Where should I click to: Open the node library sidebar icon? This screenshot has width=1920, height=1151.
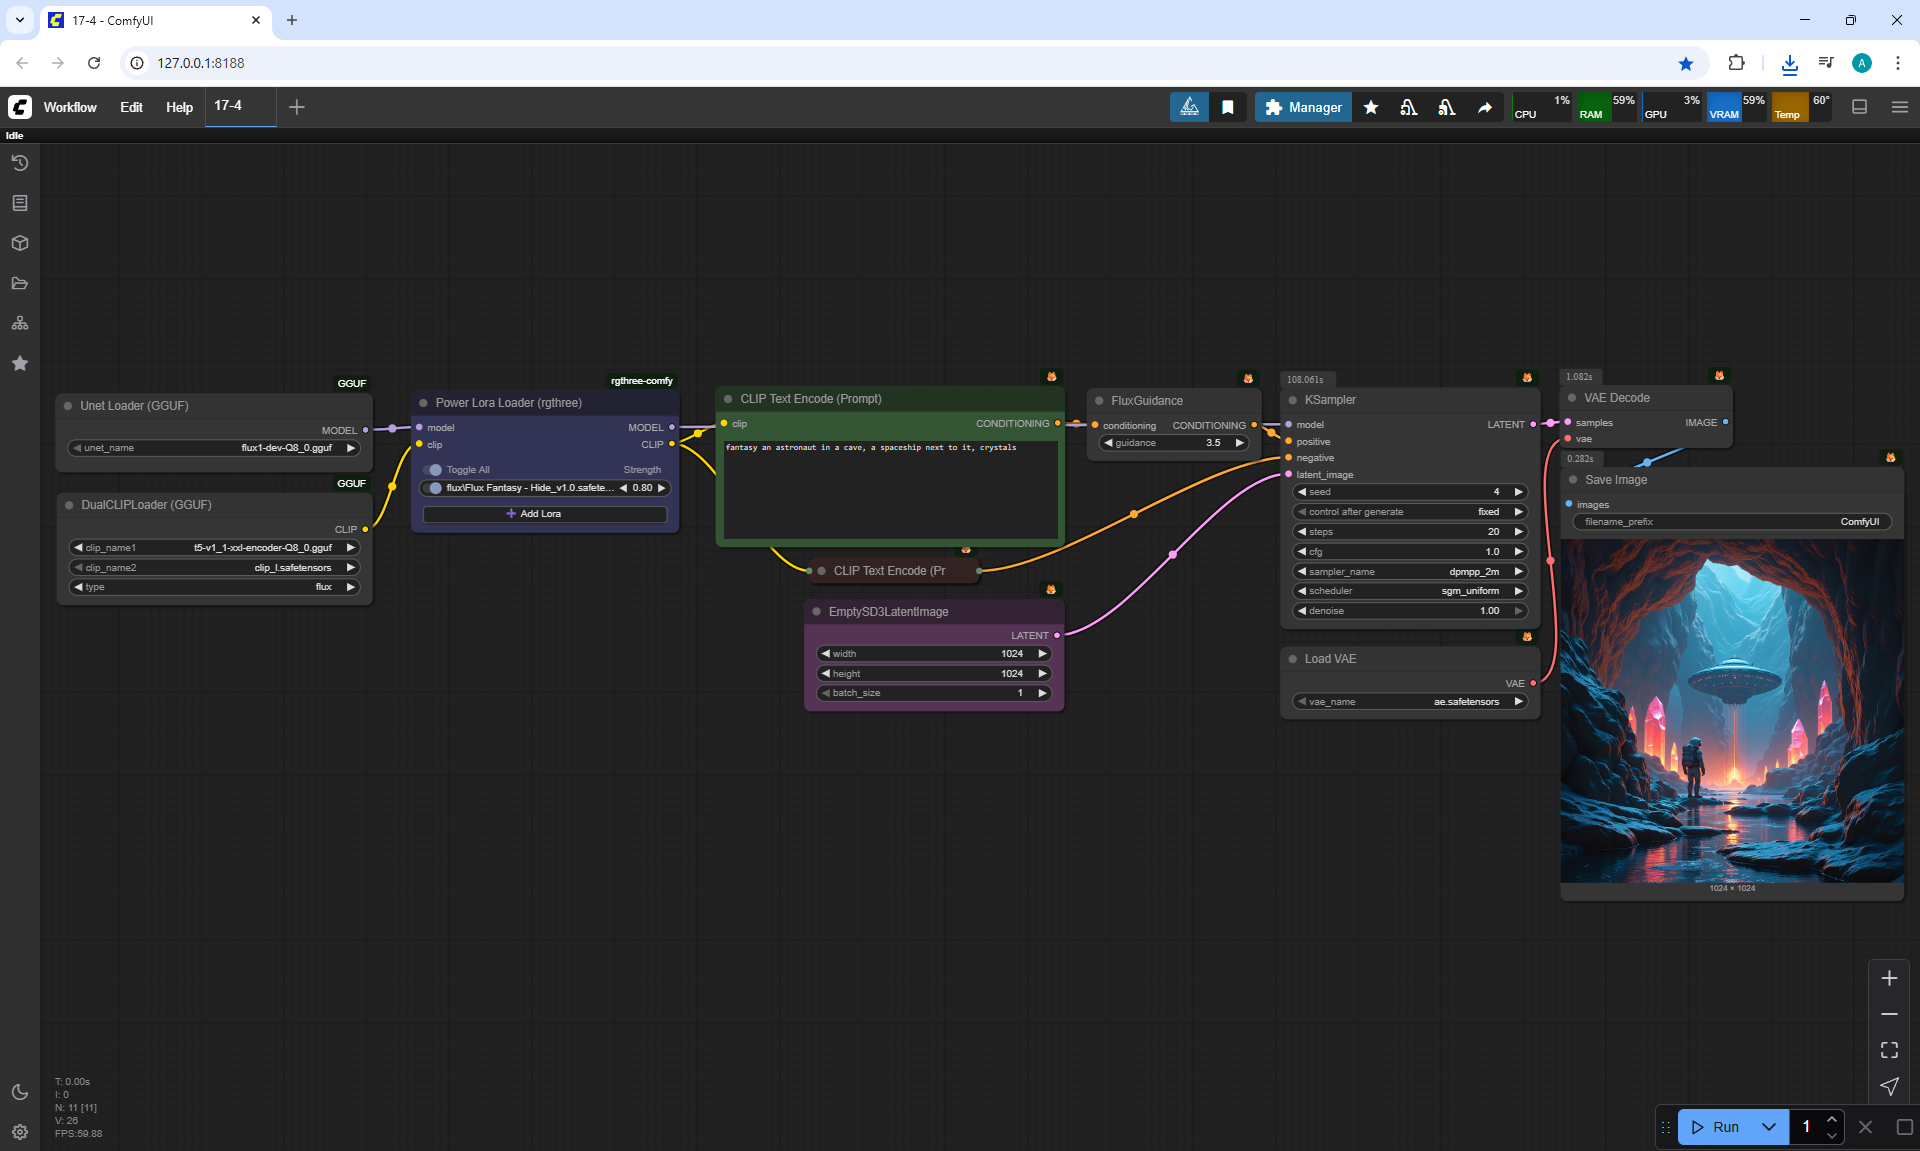pyautogui.click(x=20, y=203)
